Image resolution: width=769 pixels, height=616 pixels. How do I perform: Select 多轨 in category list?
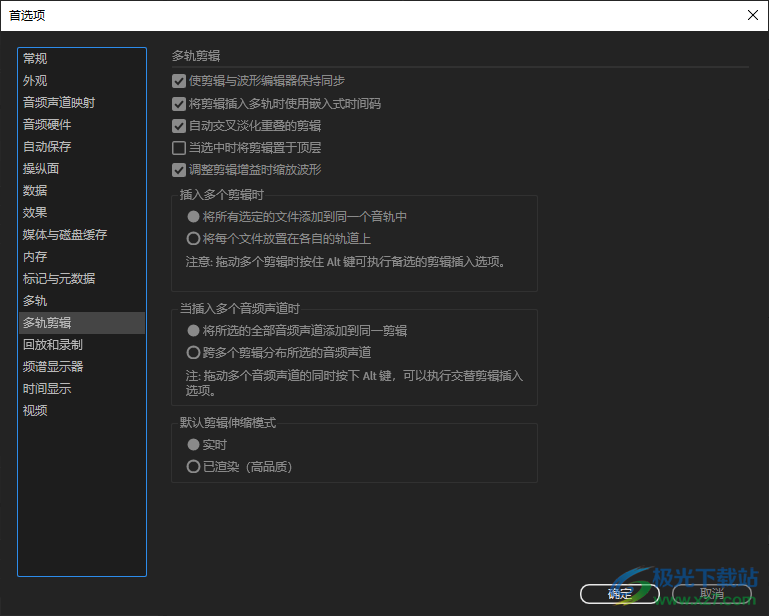(x=82, y=301)
